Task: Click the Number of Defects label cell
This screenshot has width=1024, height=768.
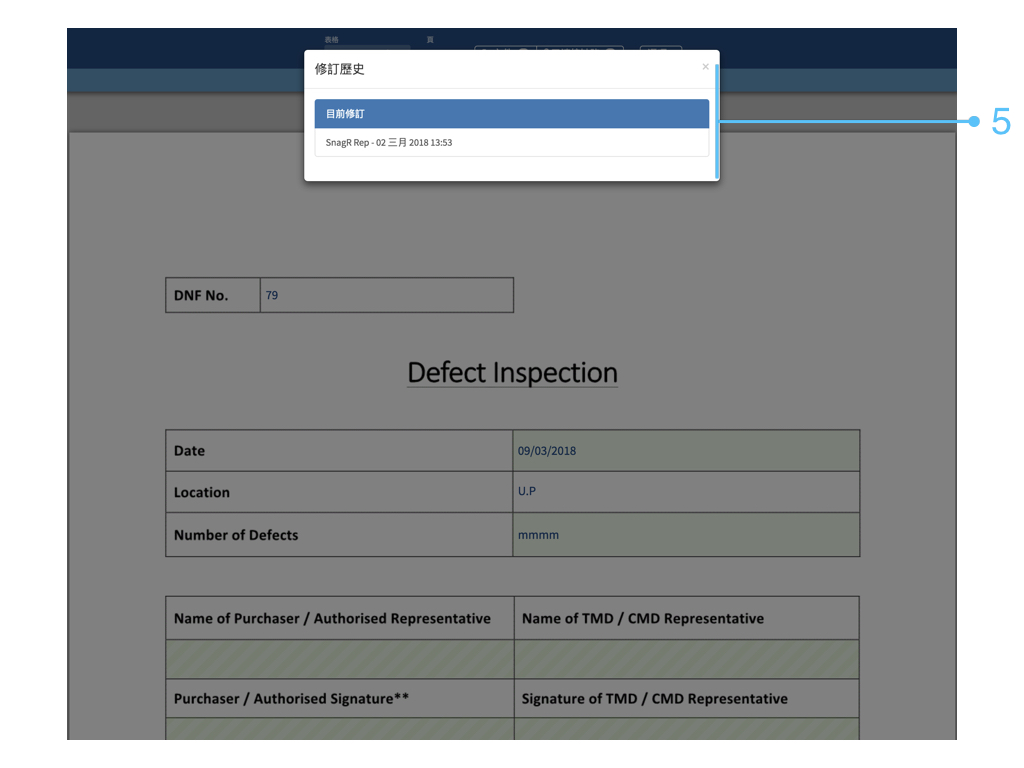Action: click(340, 535)
